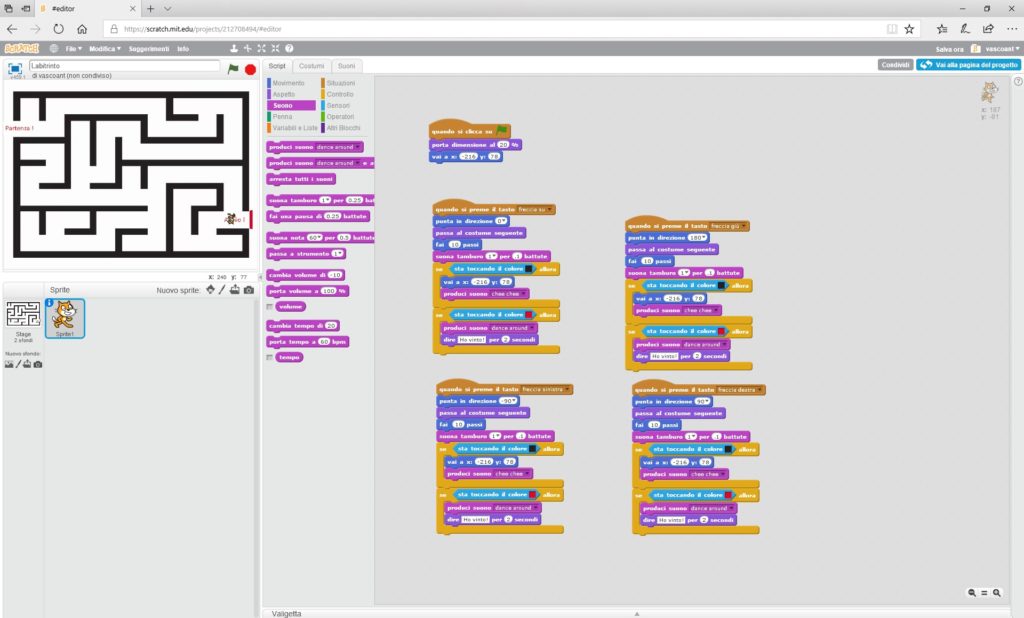Open instrument dropdown on 'passa a strumento' block

pos(340,253)
